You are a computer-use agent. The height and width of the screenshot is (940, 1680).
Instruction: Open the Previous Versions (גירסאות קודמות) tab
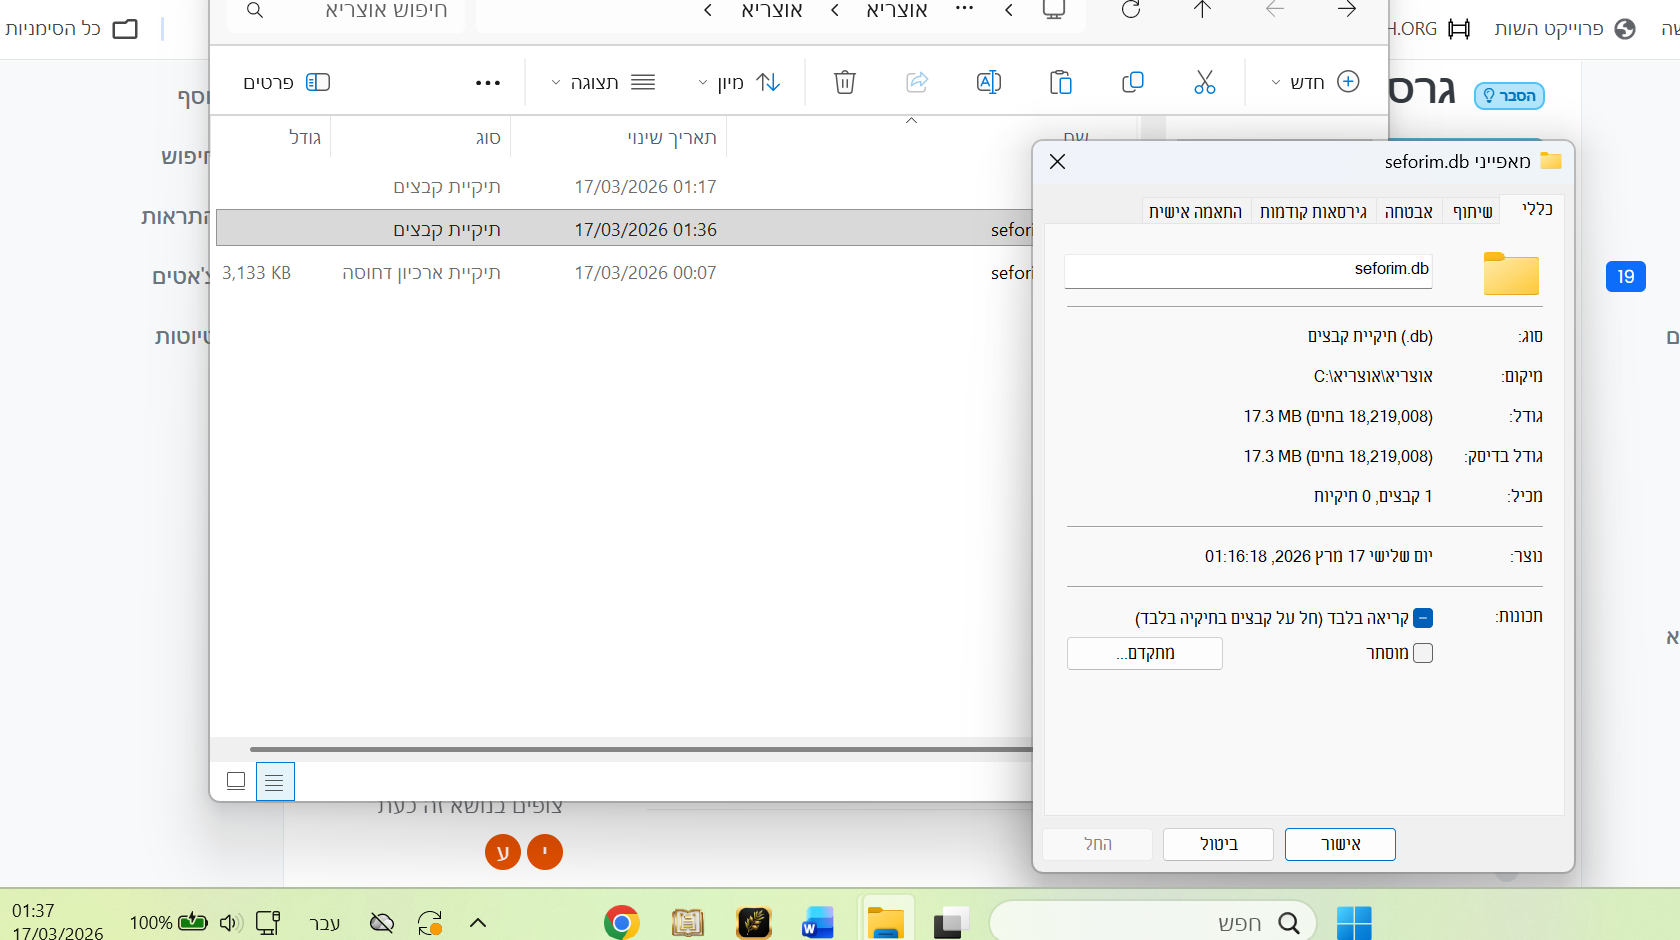point(1313,211)
